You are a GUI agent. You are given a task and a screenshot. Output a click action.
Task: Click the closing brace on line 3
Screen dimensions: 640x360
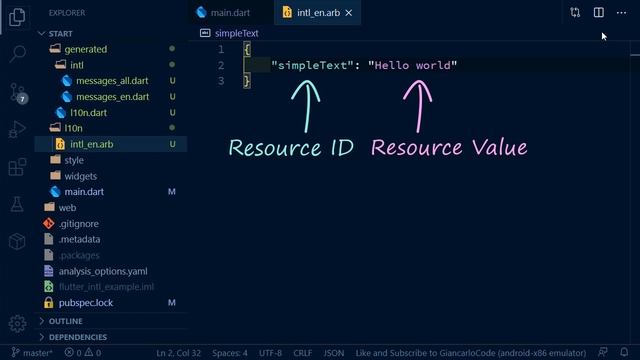247,81
